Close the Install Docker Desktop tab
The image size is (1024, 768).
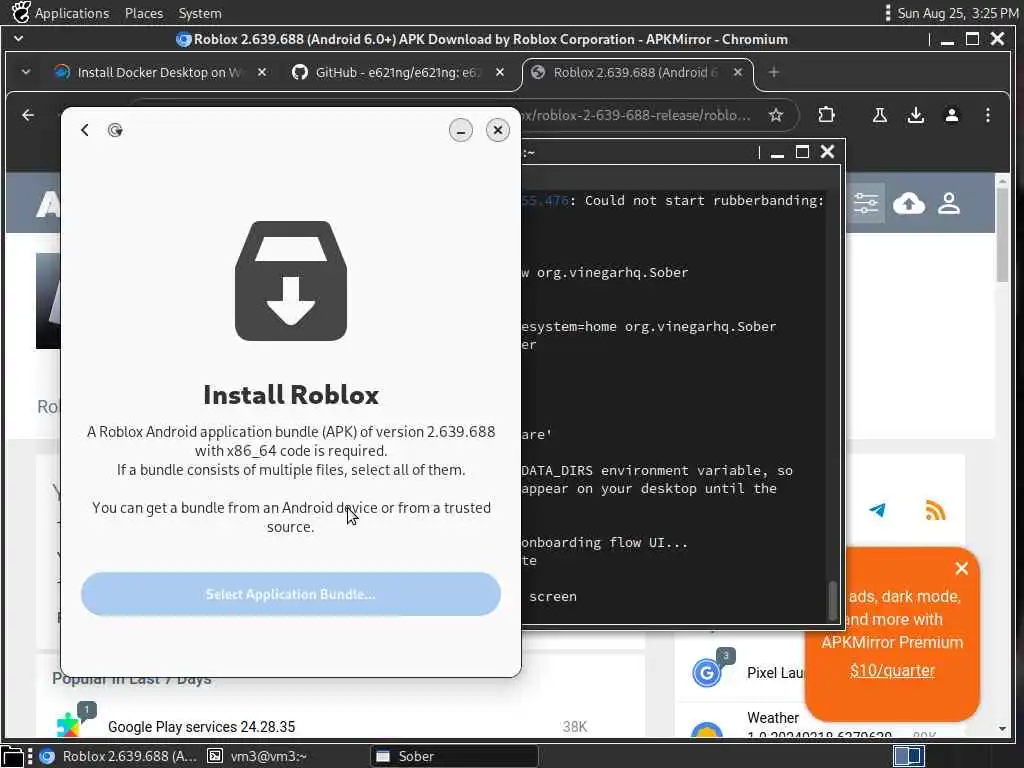tap(262, 72)
